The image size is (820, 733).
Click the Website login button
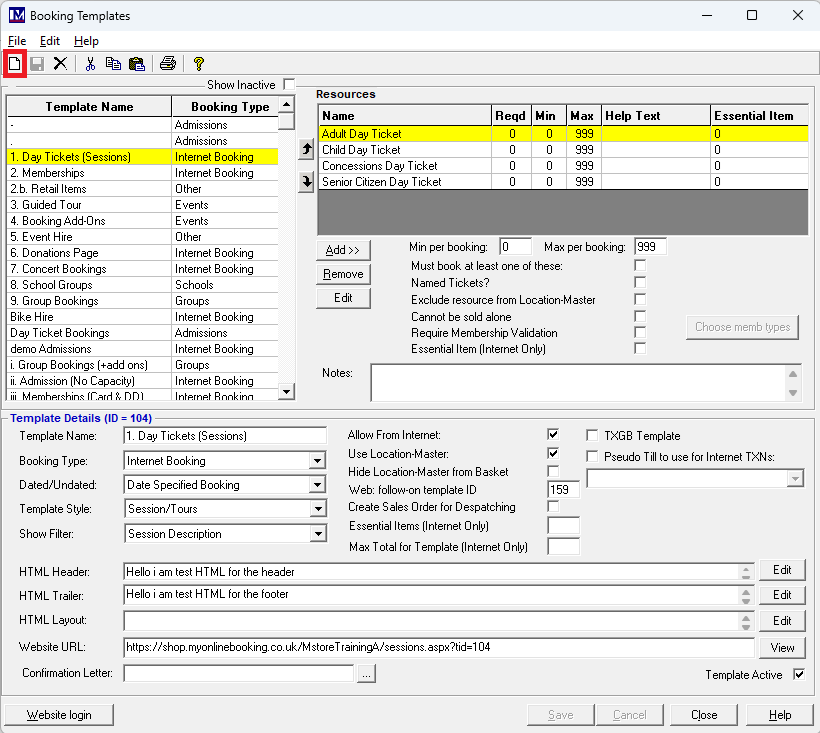coord(58,715)
